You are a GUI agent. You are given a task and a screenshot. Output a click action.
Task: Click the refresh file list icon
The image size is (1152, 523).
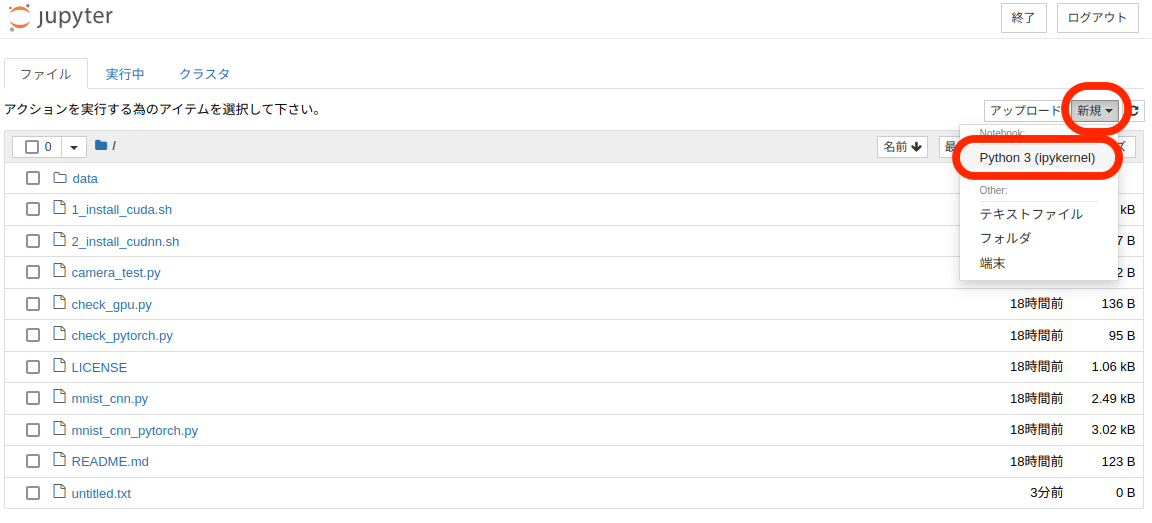(x=1136, y=111)
